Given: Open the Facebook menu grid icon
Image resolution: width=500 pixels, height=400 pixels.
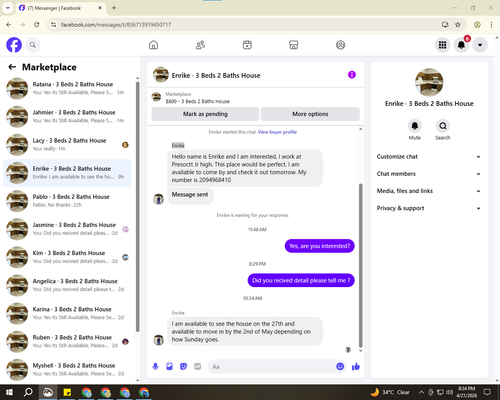Looking at the screenshot, I should click(x=442, y=45).
